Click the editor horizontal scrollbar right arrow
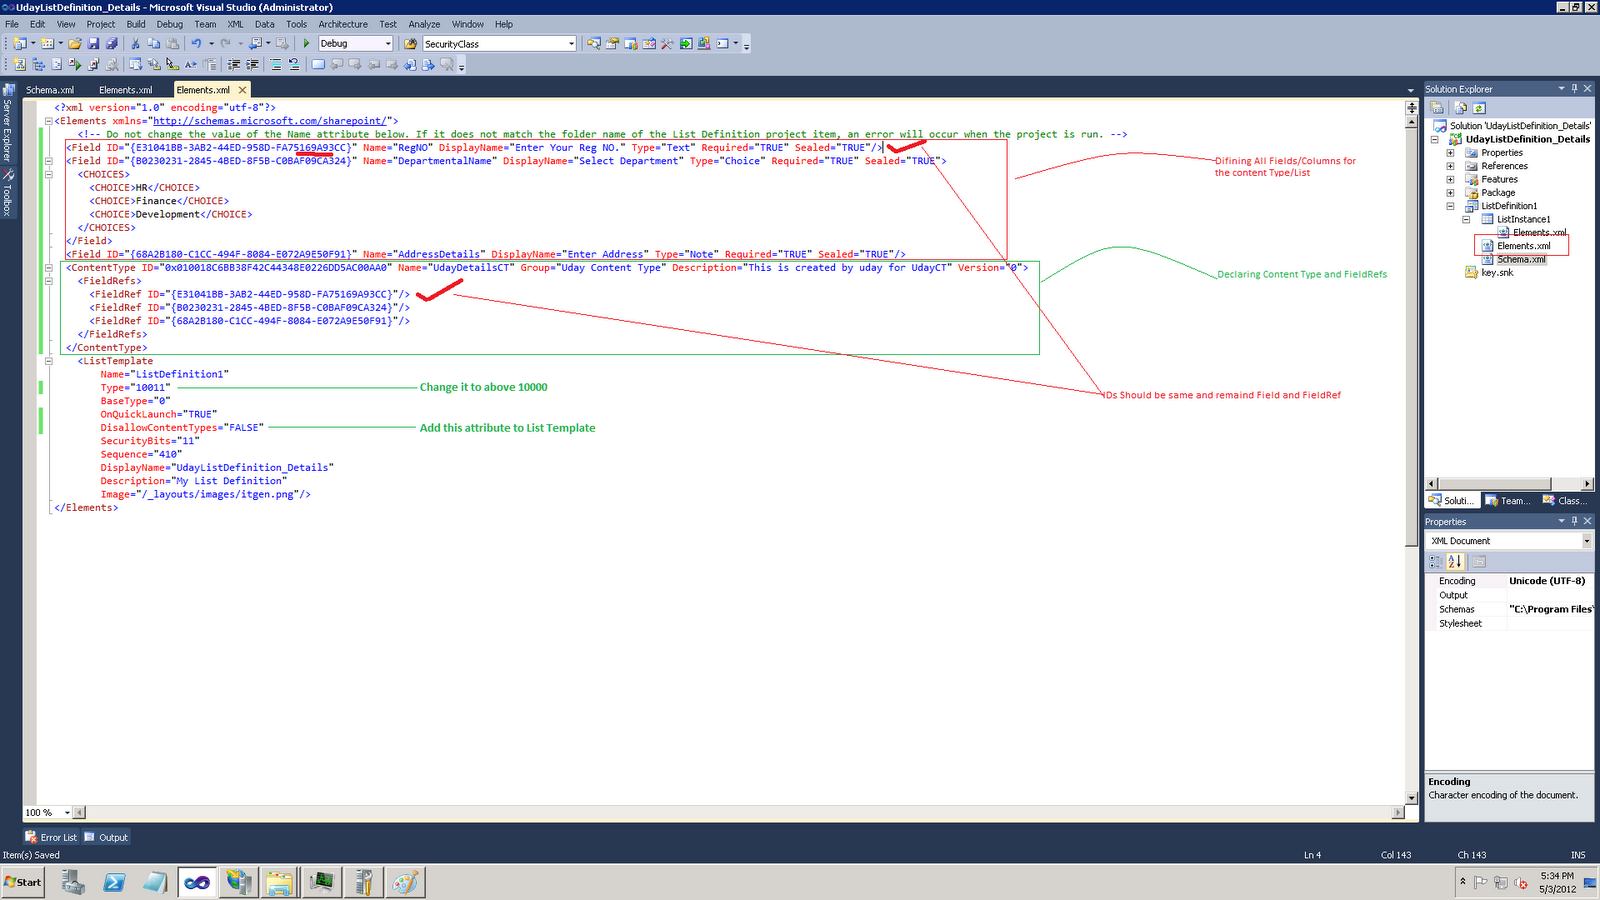The width and height of the screenshot is (1600, 900). 1398,813
